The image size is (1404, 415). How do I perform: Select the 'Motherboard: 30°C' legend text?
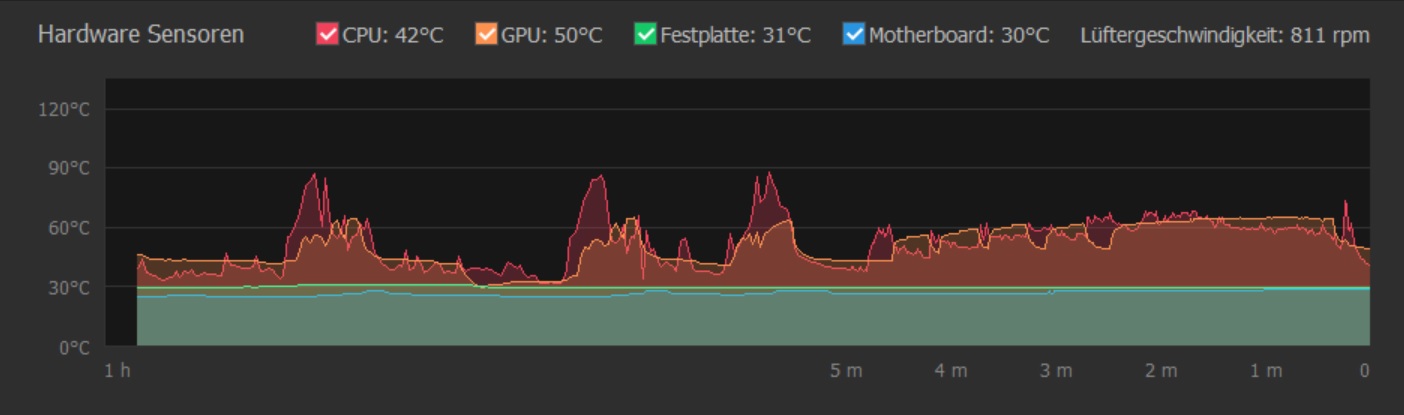pos(959,35)
